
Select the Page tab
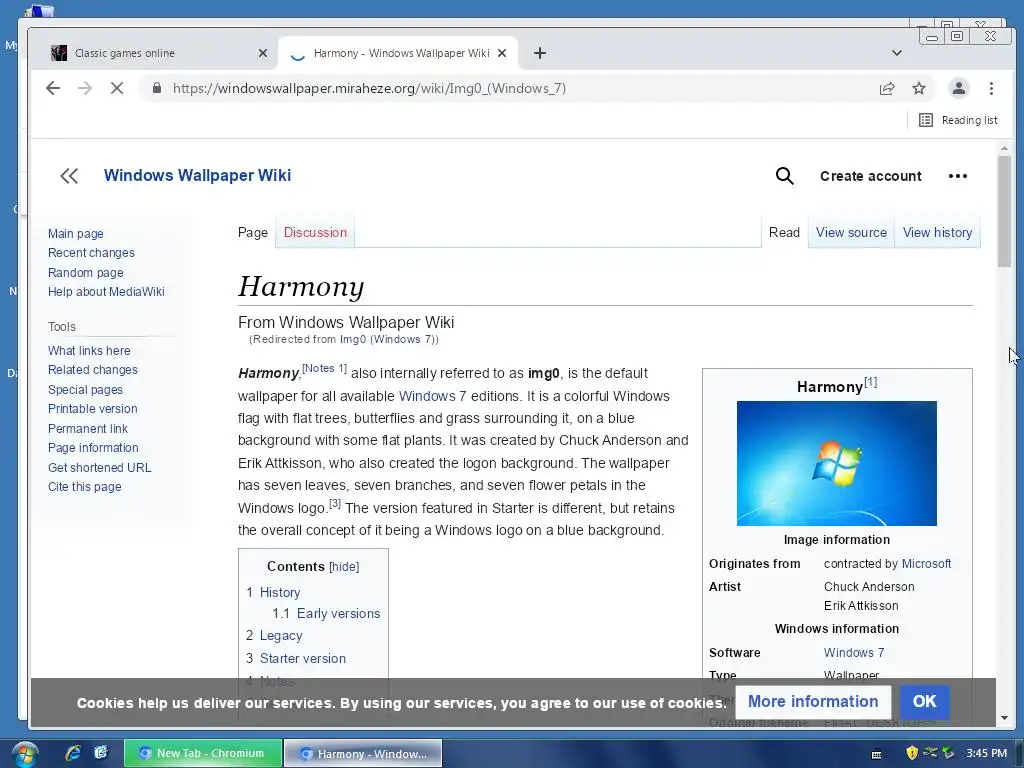click(253, 232)
